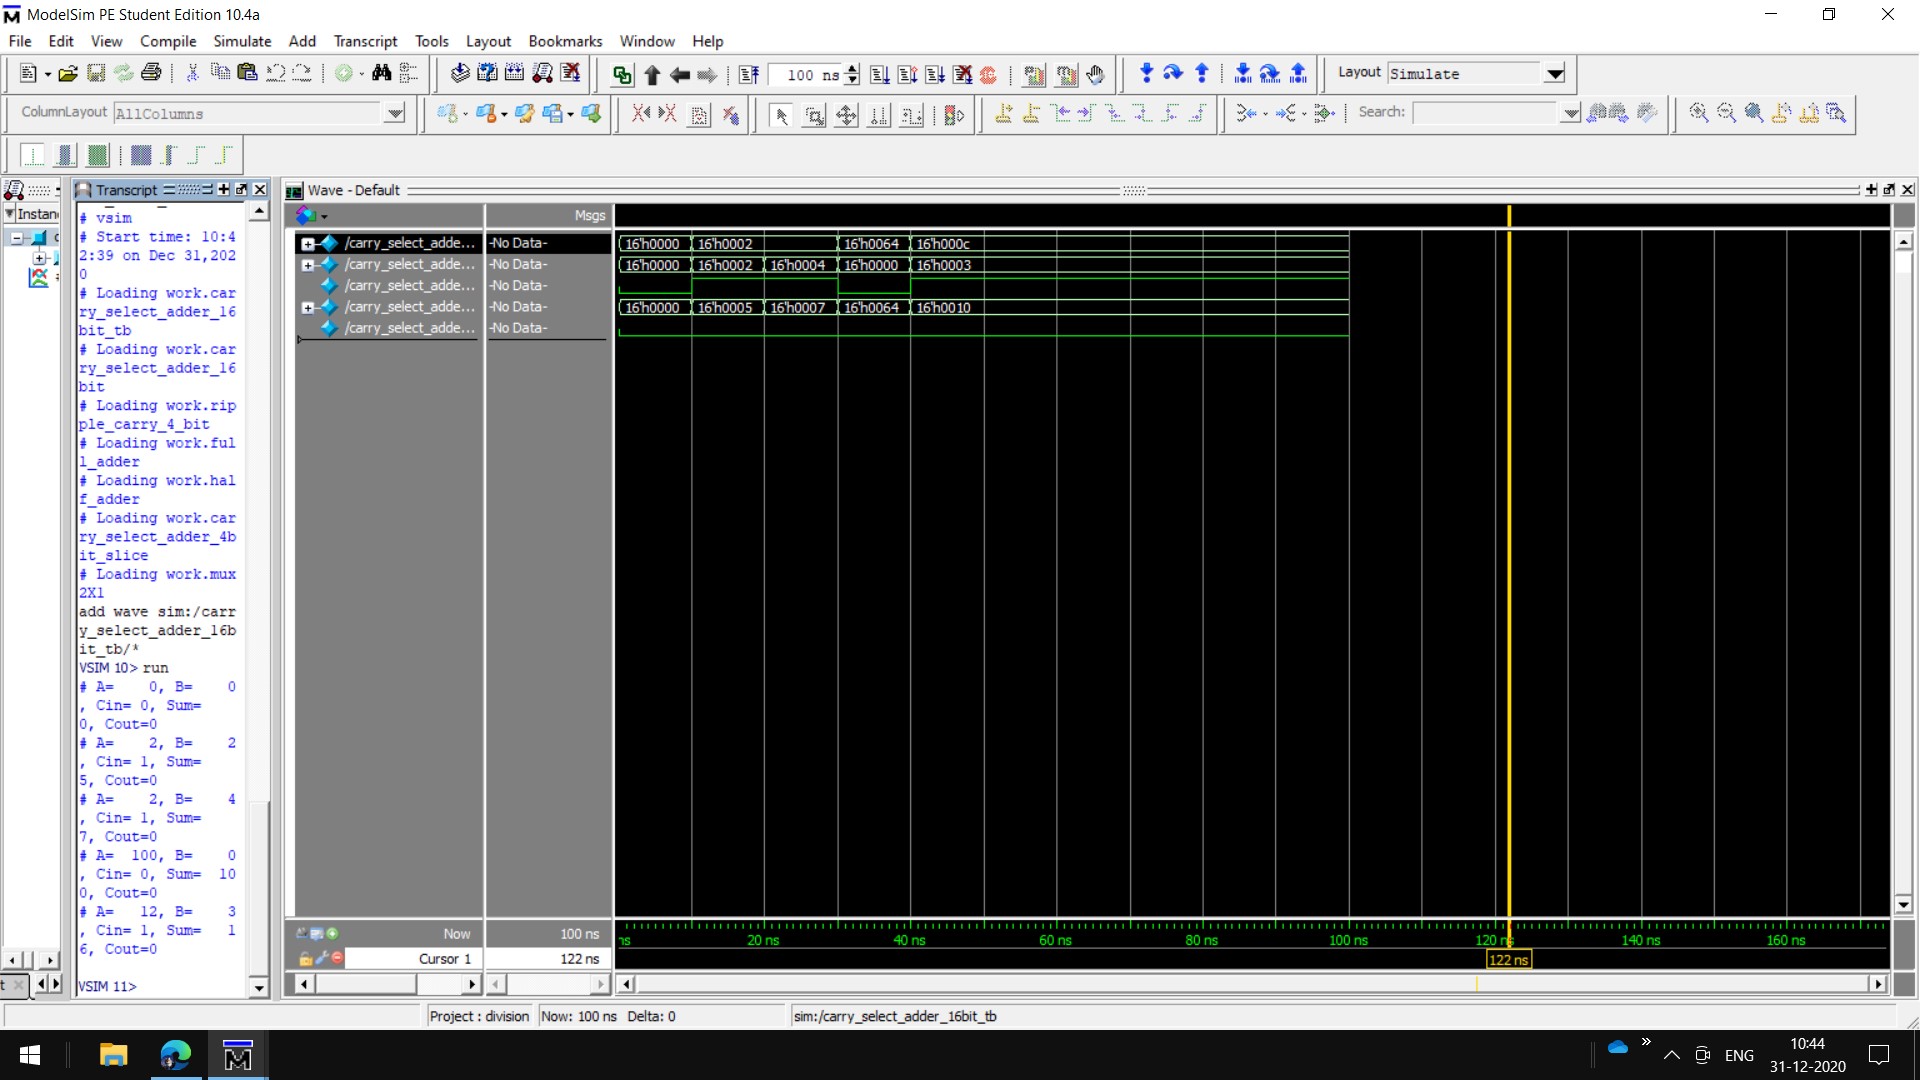Toggle the Select Mode pointer tool
Screen dimensions: 1920x1080
(x=782, y=115)
